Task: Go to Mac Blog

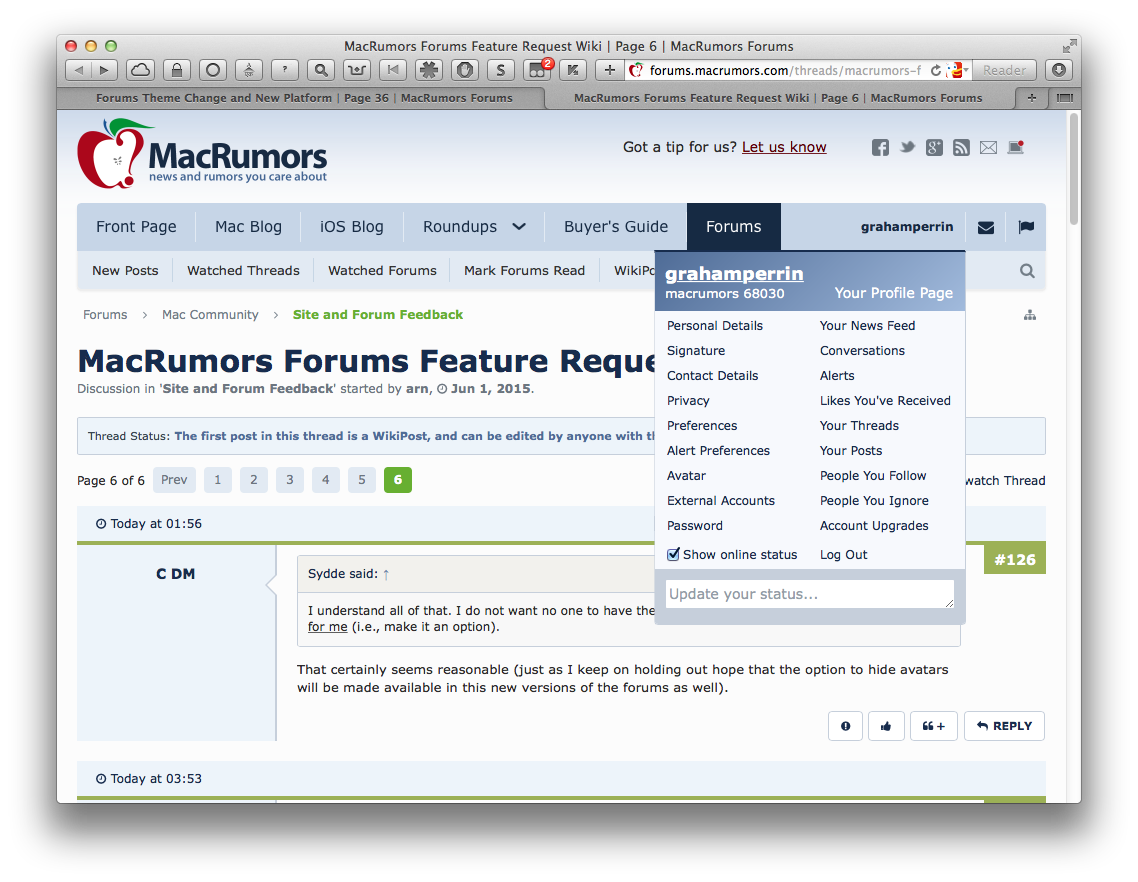Action: click(248, 227)
